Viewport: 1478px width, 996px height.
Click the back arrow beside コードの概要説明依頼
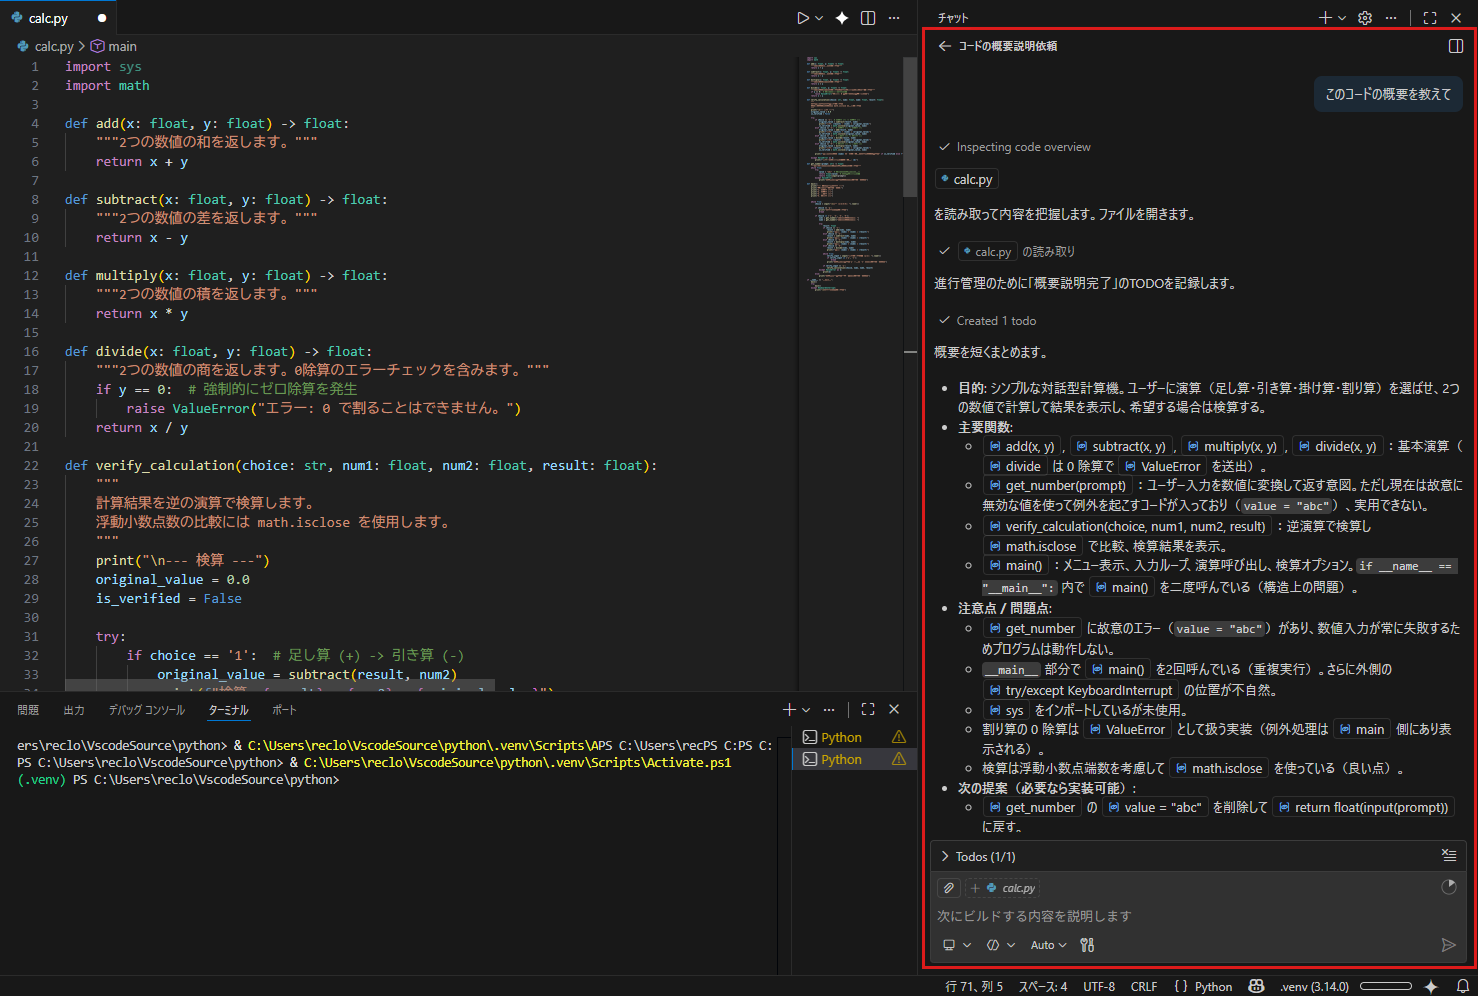945,46
